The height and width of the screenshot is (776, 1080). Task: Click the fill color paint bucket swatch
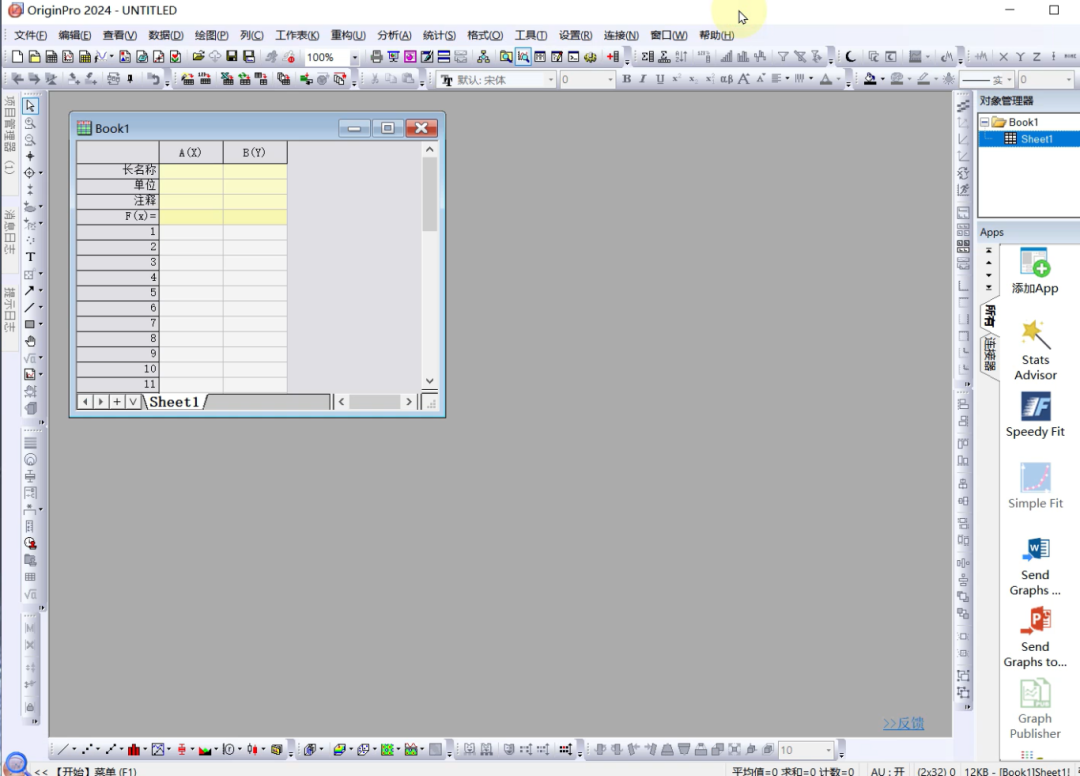tap(870, 79)
